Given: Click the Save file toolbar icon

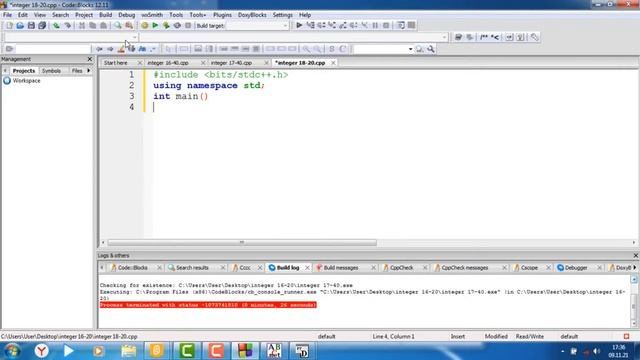Looking at the screenshot, I should (x=31, y=25).
